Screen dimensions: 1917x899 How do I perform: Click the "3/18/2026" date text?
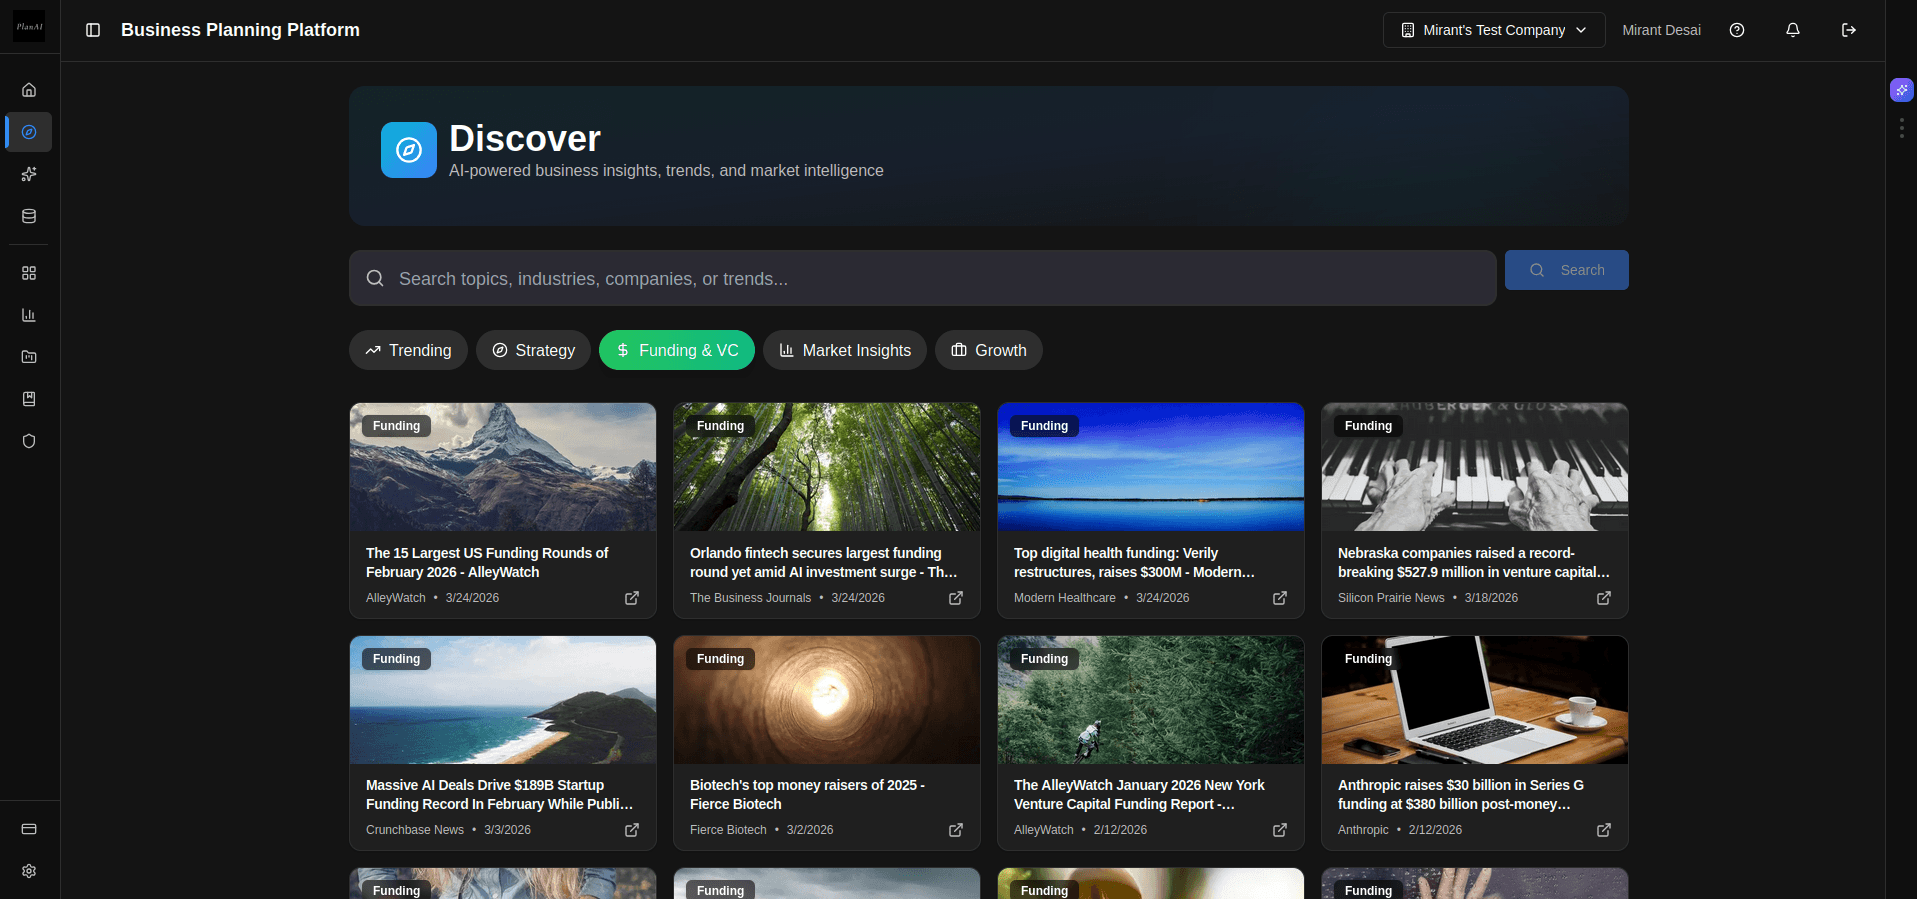point(1491,598)
